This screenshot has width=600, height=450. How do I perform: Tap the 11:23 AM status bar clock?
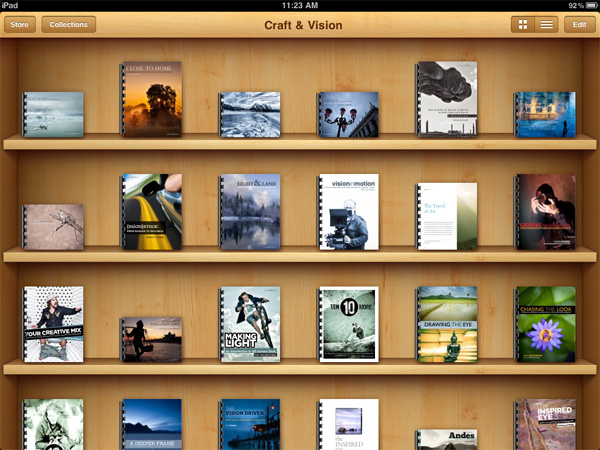click(x=300, y=5)
